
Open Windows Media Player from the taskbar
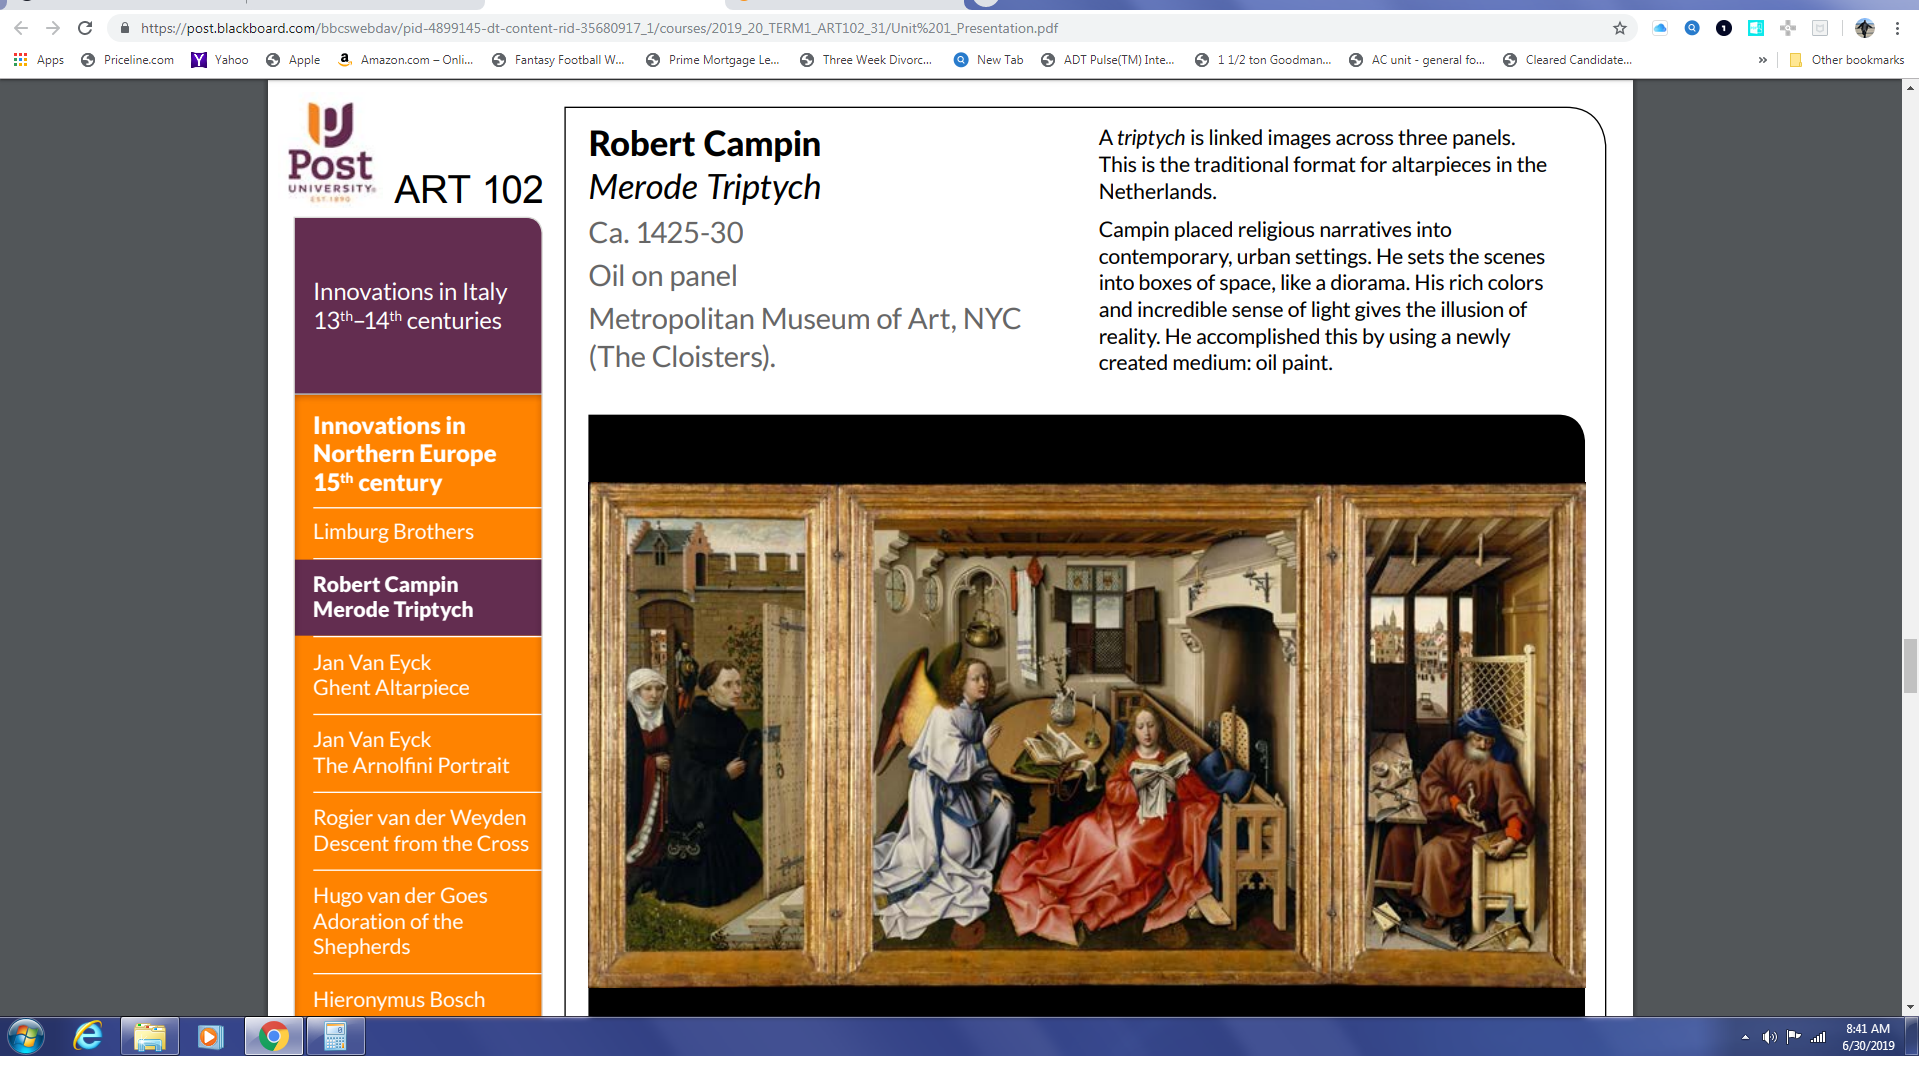tap(211, 1037)
